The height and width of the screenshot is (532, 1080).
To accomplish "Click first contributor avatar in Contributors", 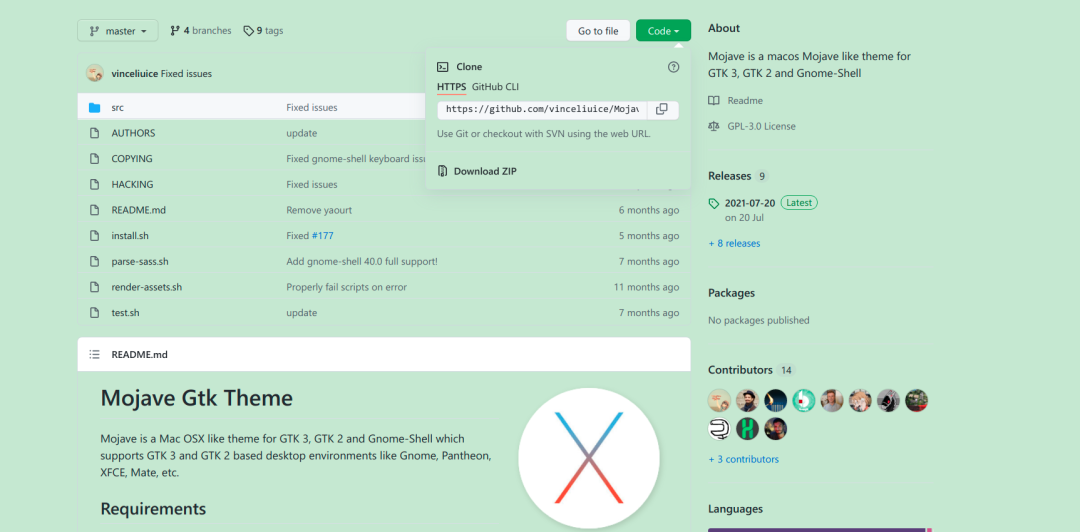I will coord(719,400).
